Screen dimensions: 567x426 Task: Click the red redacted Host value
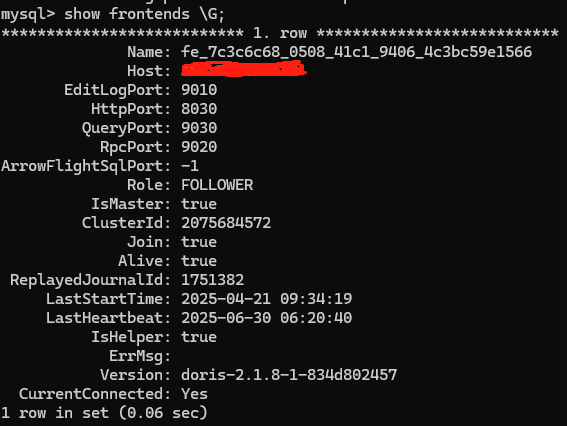click(x=244, y=69)
